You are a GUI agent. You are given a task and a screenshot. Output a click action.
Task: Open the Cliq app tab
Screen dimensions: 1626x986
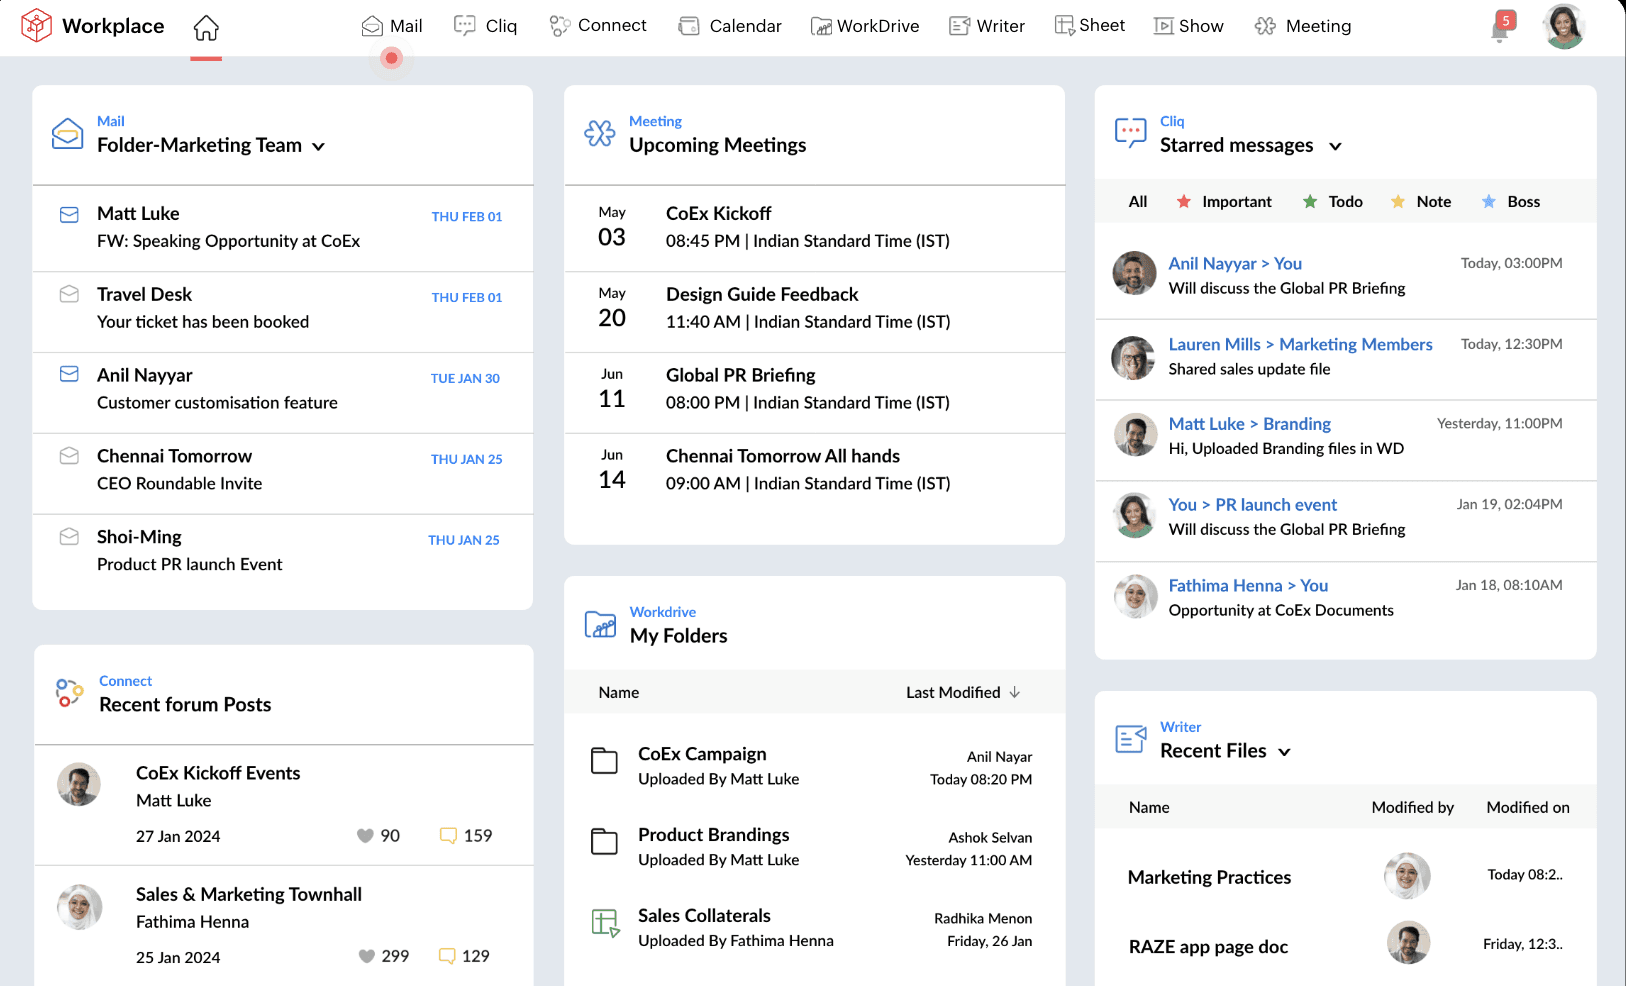[486, 26]
